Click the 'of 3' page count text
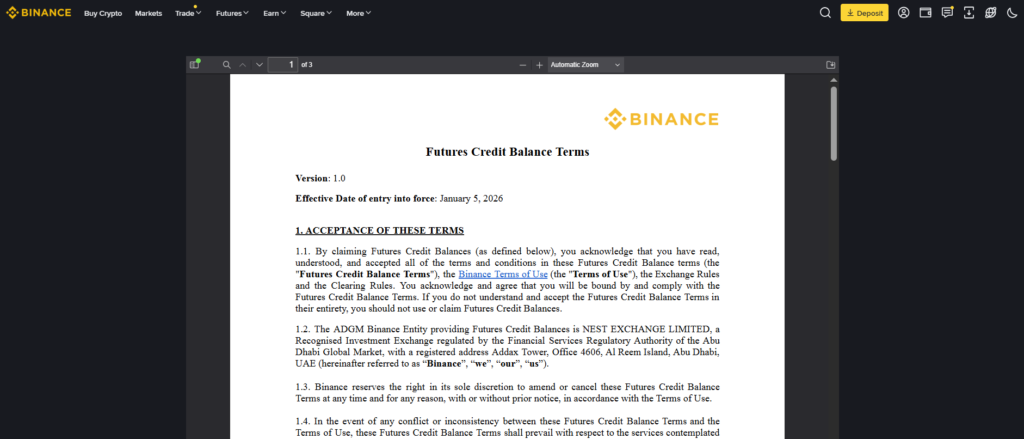 pyautogui.click(x=307, y=65)
